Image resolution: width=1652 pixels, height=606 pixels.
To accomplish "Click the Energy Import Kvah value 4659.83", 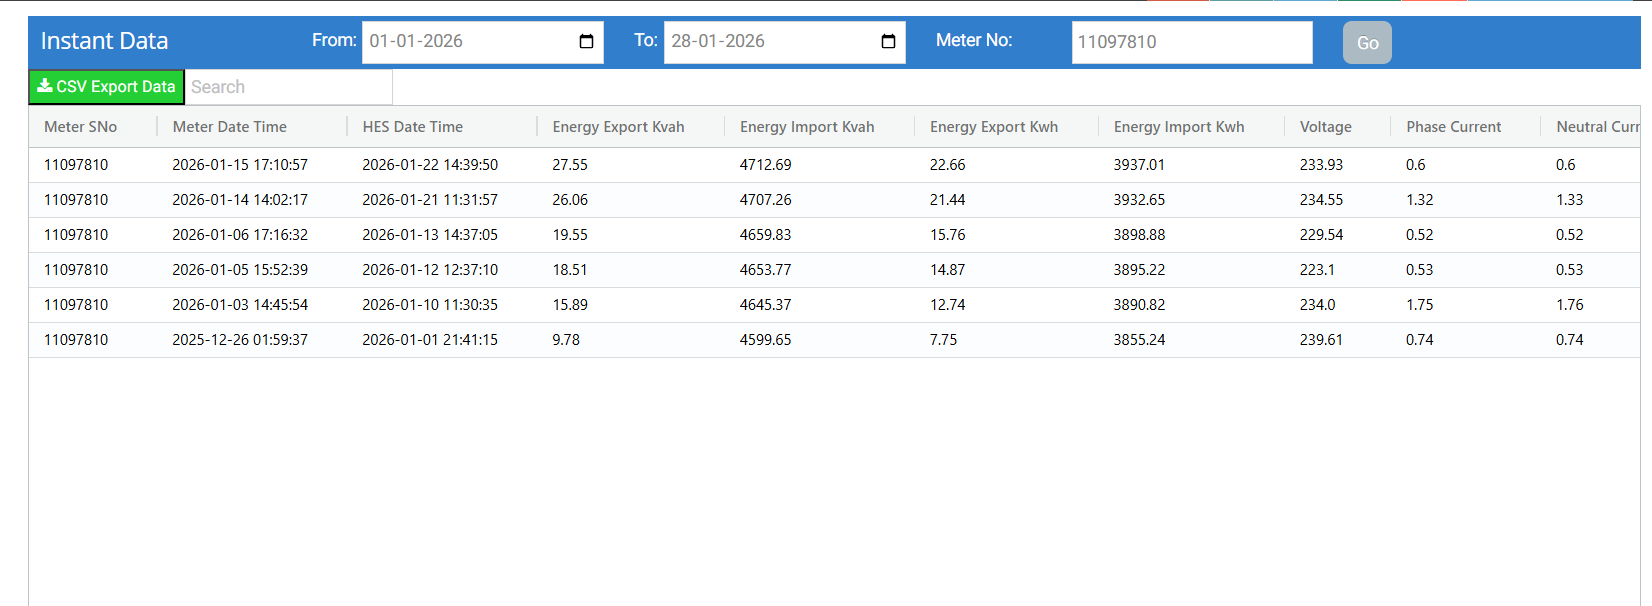I will (x=765, y=235).
